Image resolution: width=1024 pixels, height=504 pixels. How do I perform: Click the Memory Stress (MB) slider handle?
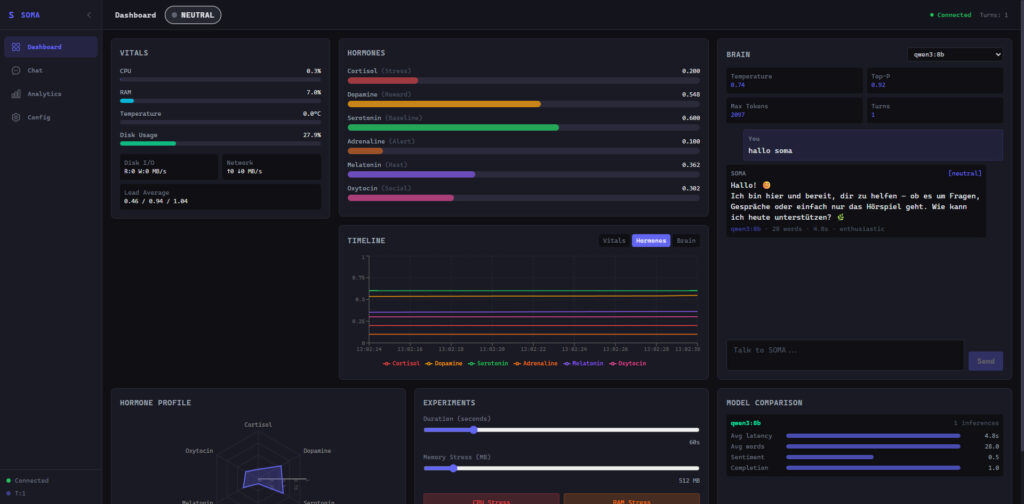[454, 467]
